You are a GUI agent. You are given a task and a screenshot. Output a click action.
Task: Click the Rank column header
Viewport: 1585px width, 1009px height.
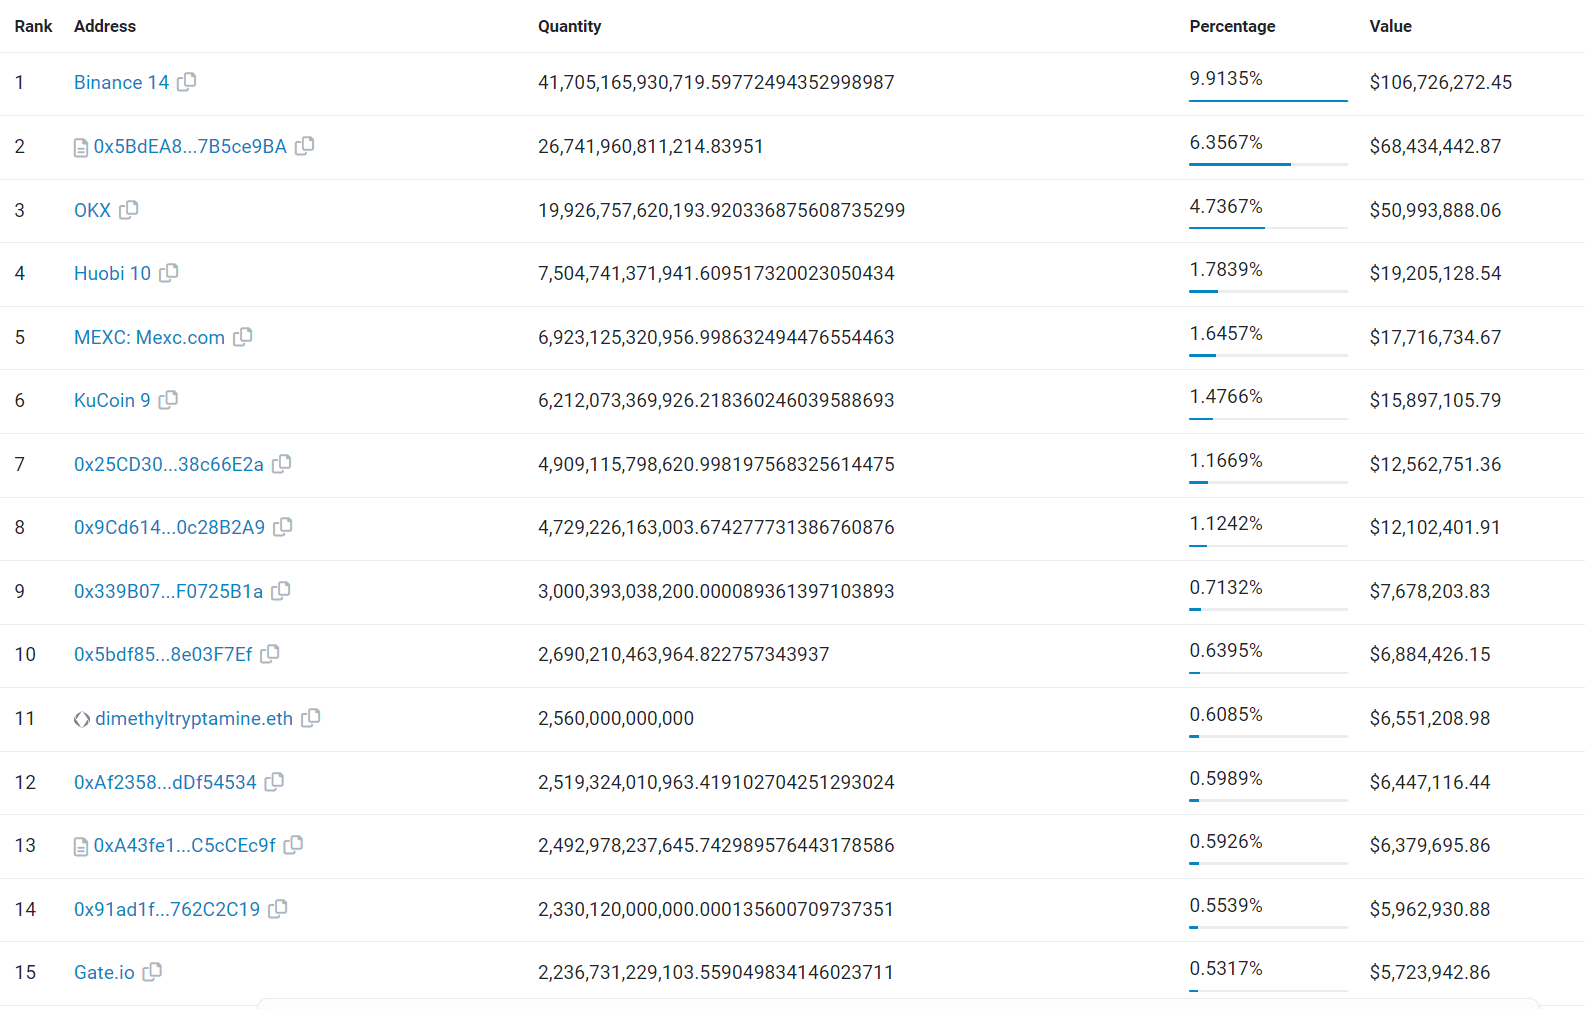click(33, 26)
